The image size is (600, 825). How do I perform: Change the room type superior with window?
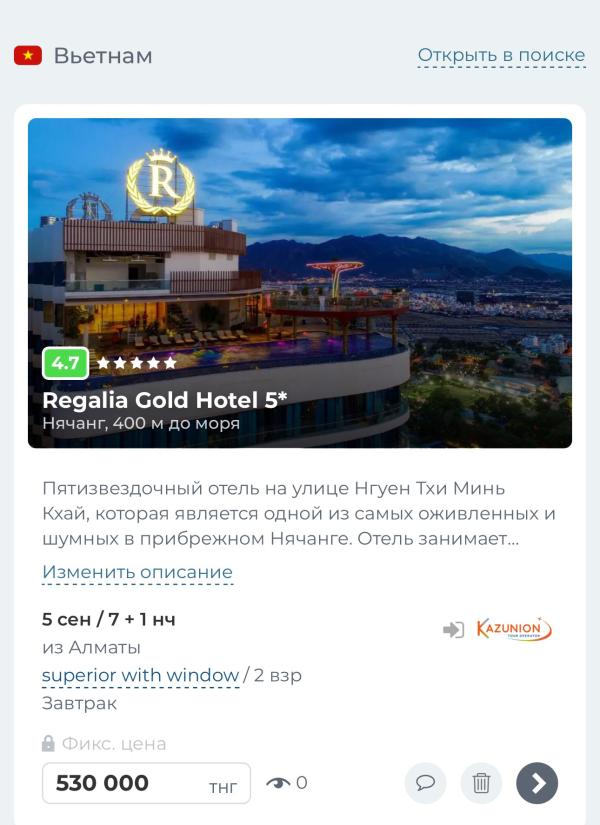pos(141,675)
